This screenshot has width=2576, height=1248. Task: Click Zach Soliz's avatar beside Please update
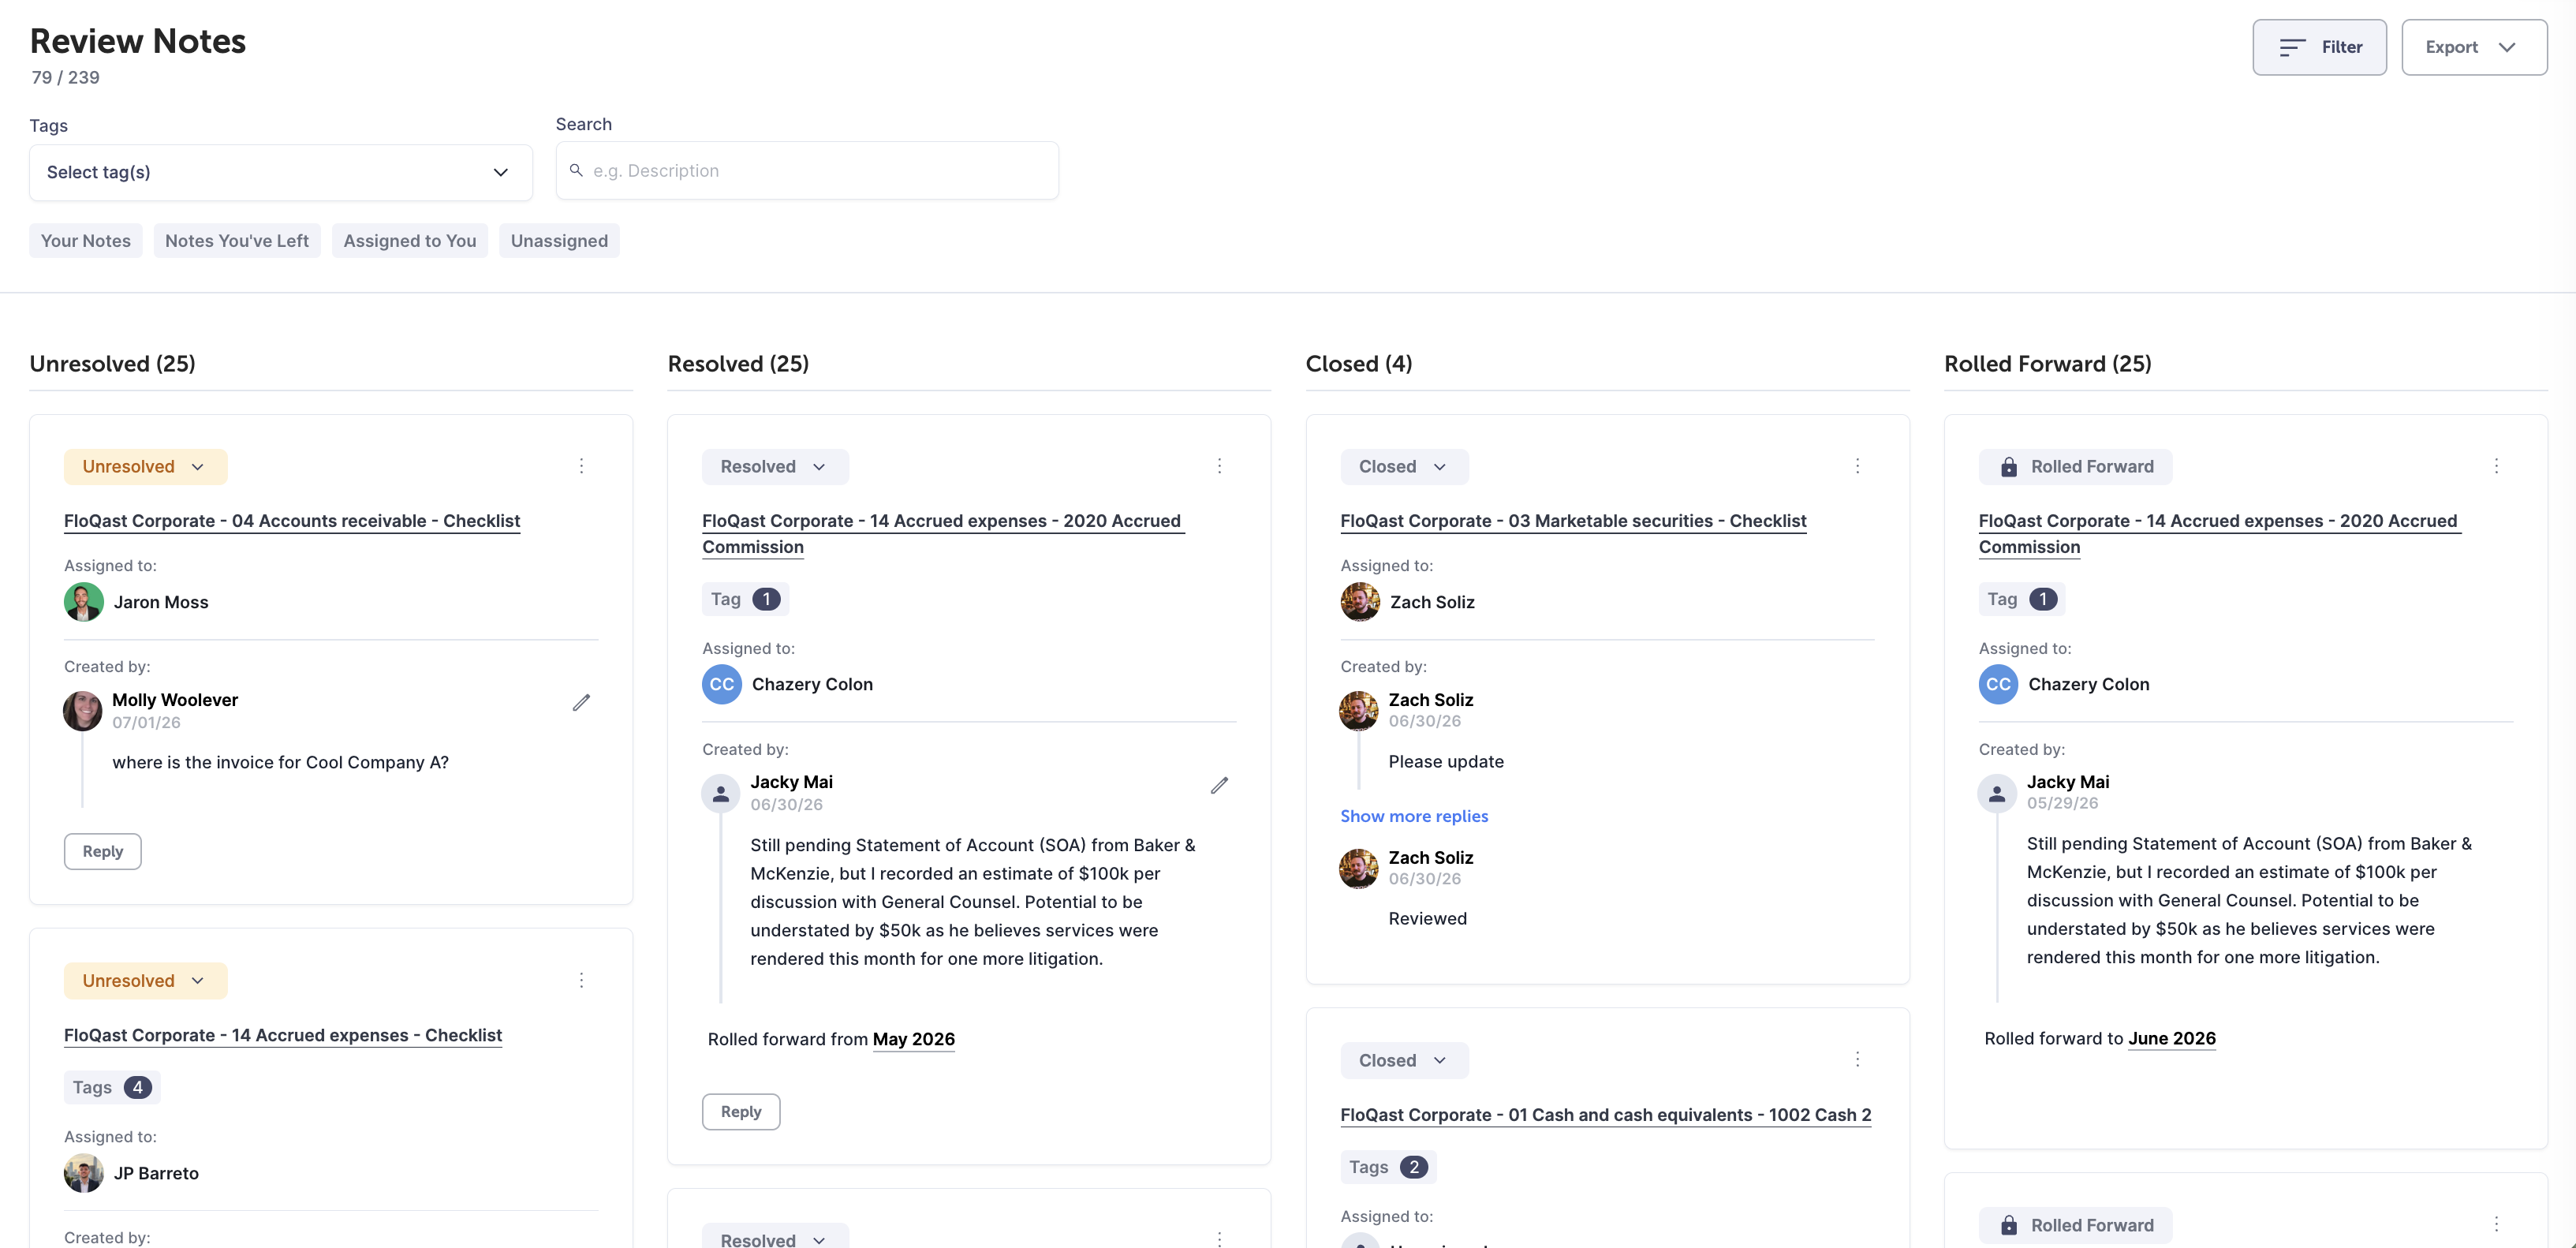[x=1359, y=710]
